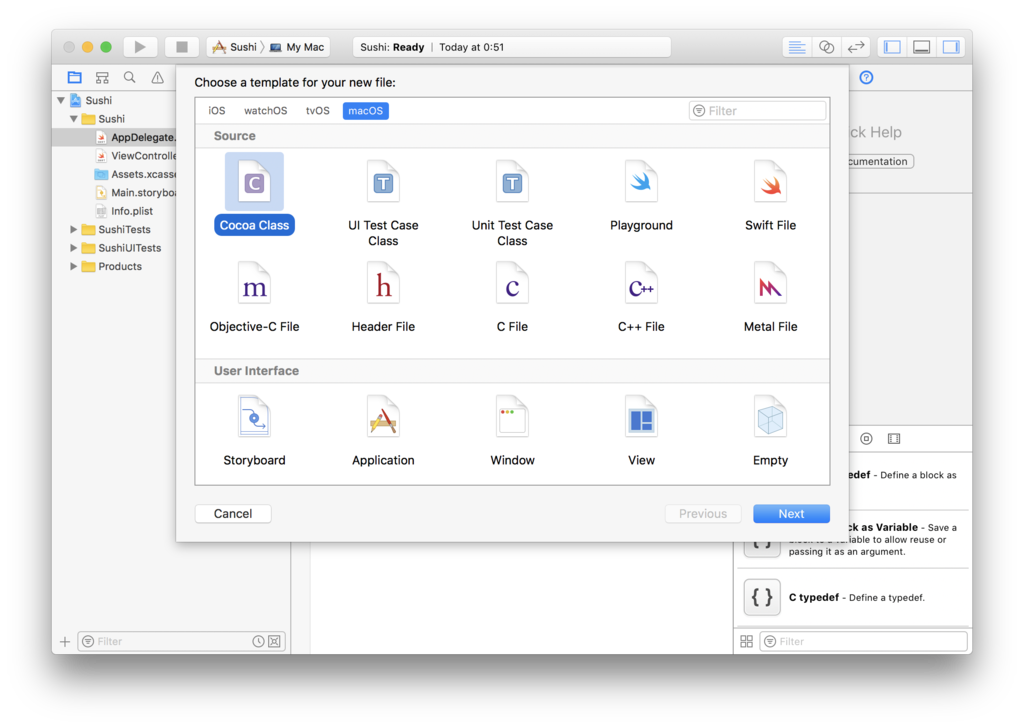Switch library to icon grid view
The height and width of the screenshot is (728, 1024).
tap(746, 641)
